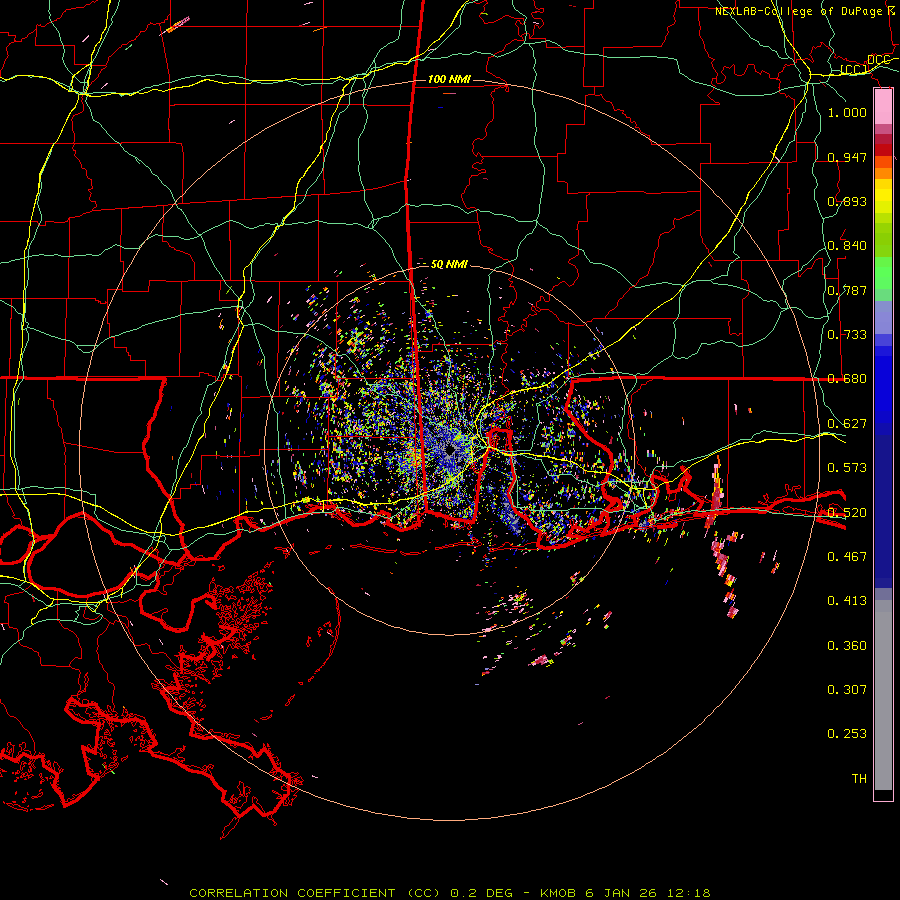Viewport: 900px width, 900px height.
Task: Click the 0.840 legend value
Action: pos(847,246)
